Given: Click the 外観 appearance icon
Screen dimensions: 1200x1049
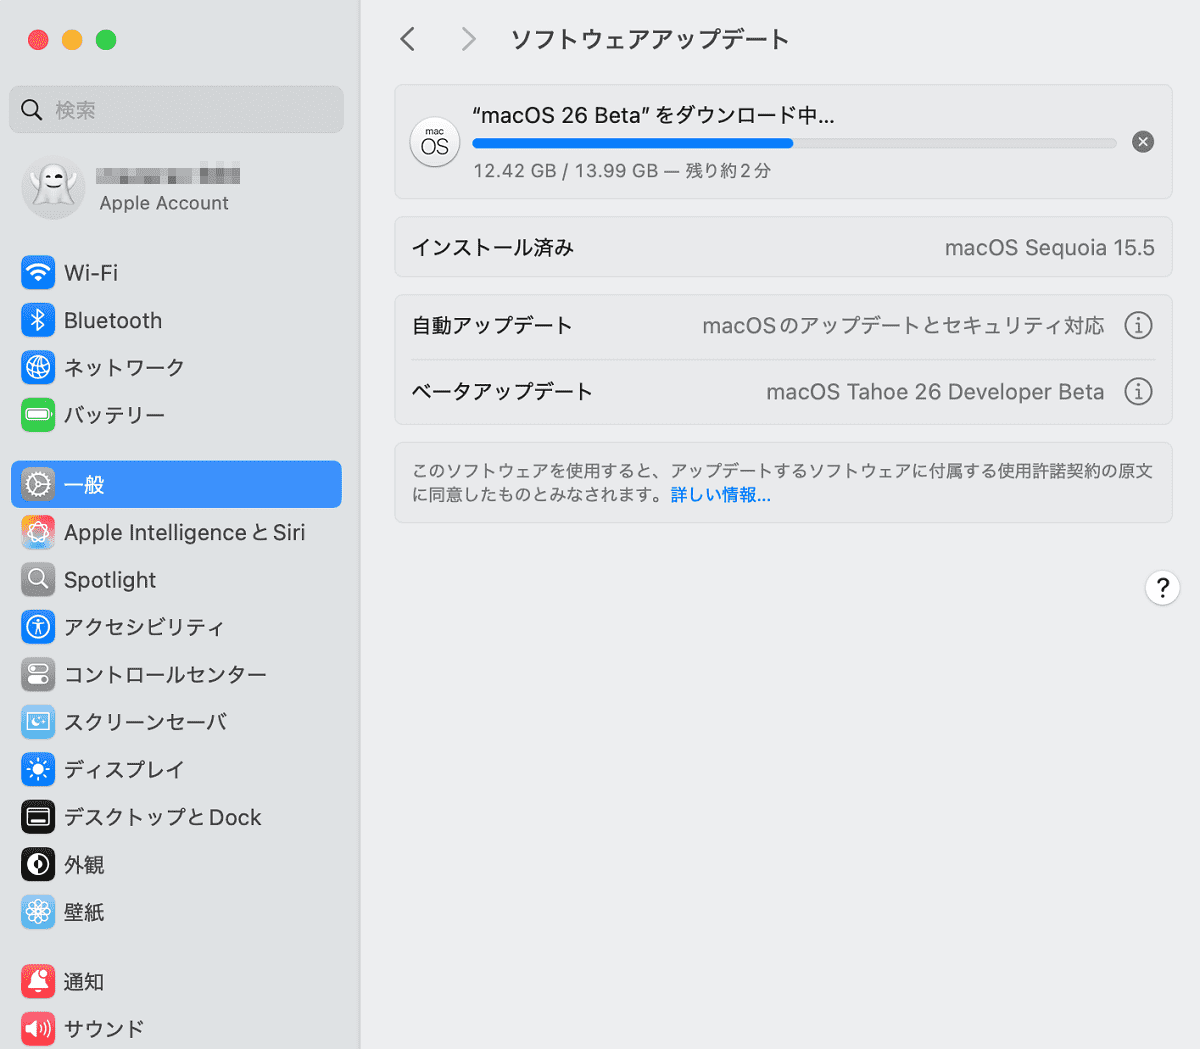Looking at the screenshot, I should tap(38, 864).
